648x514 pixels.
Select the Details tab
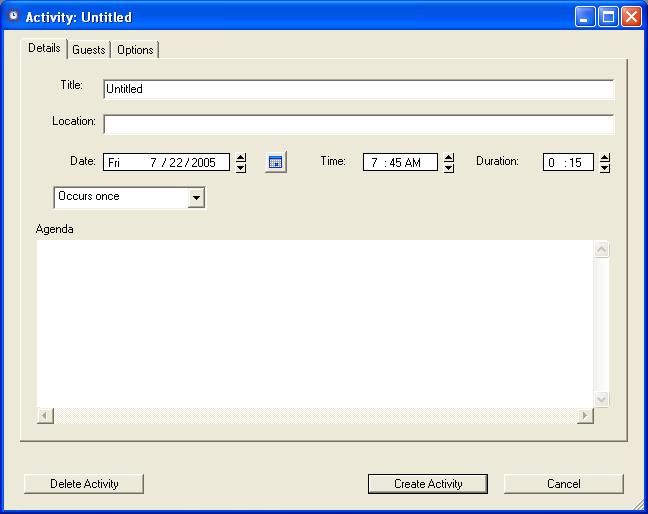click(44, 48)
